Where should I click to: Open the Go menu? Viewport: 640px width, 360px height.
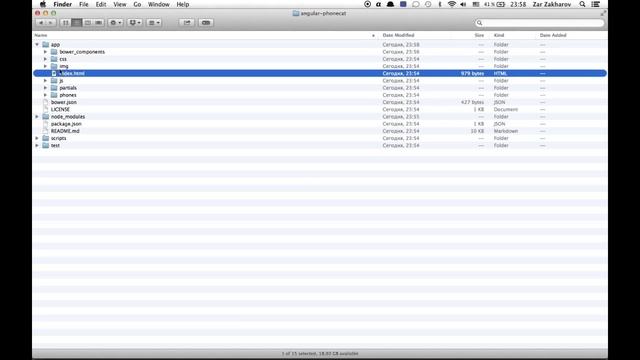137,4
